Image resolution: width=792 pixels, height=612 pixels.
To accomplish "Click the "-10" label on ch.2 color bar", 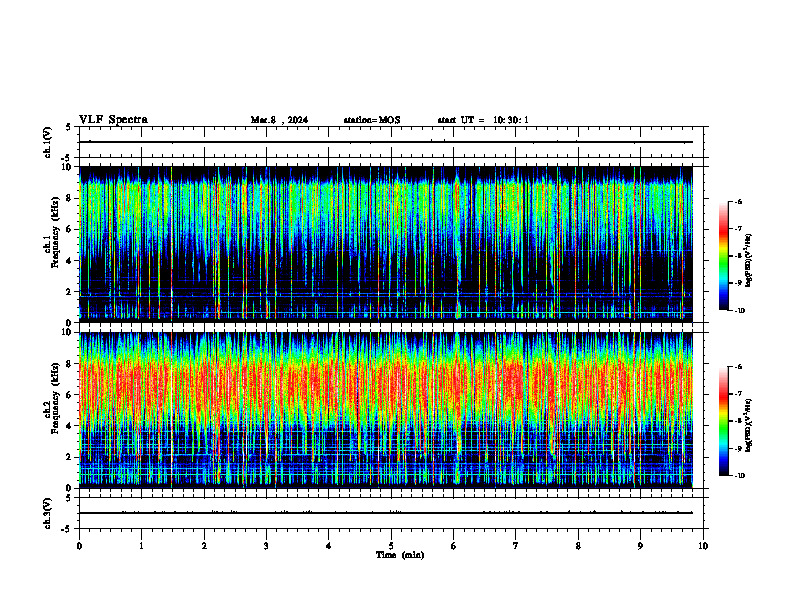I will [739, 476].
